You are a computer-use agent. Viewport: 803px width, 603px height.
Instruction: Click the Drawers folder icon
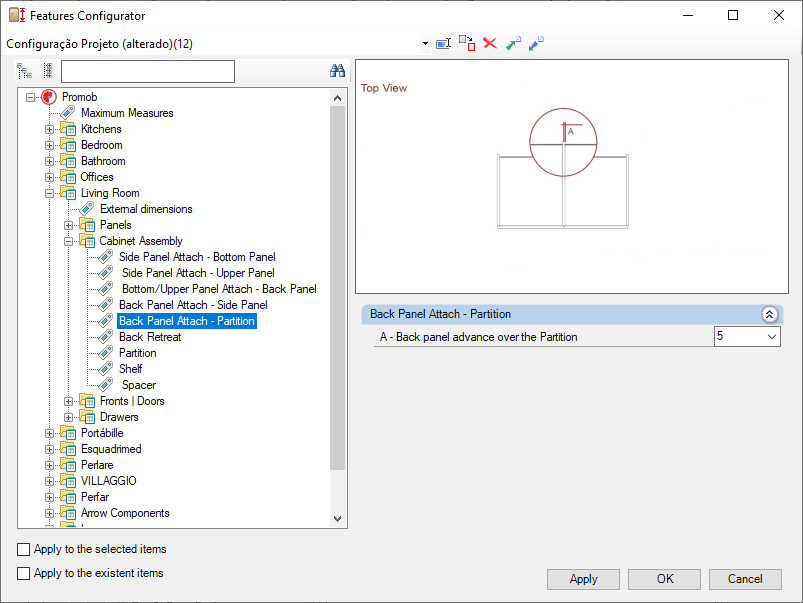point(87,417)
